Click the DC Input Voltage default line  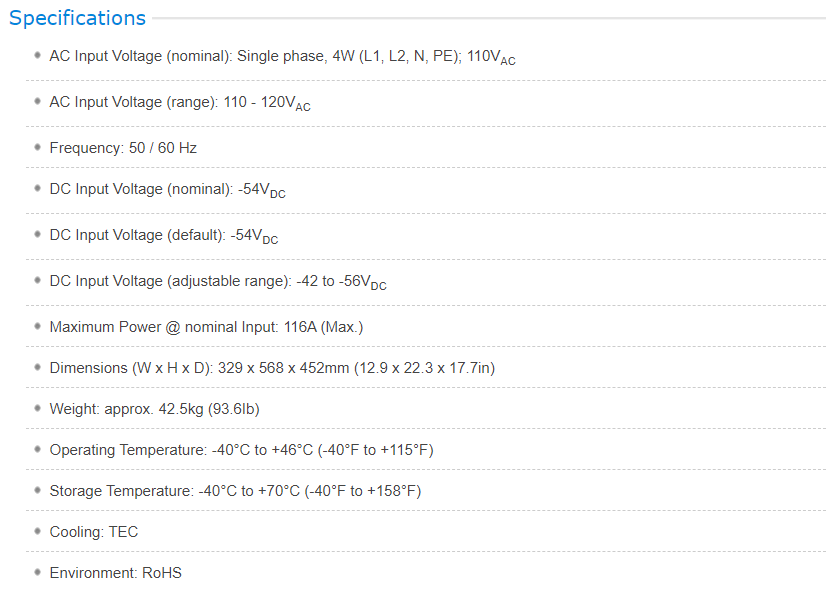(163, 236)
